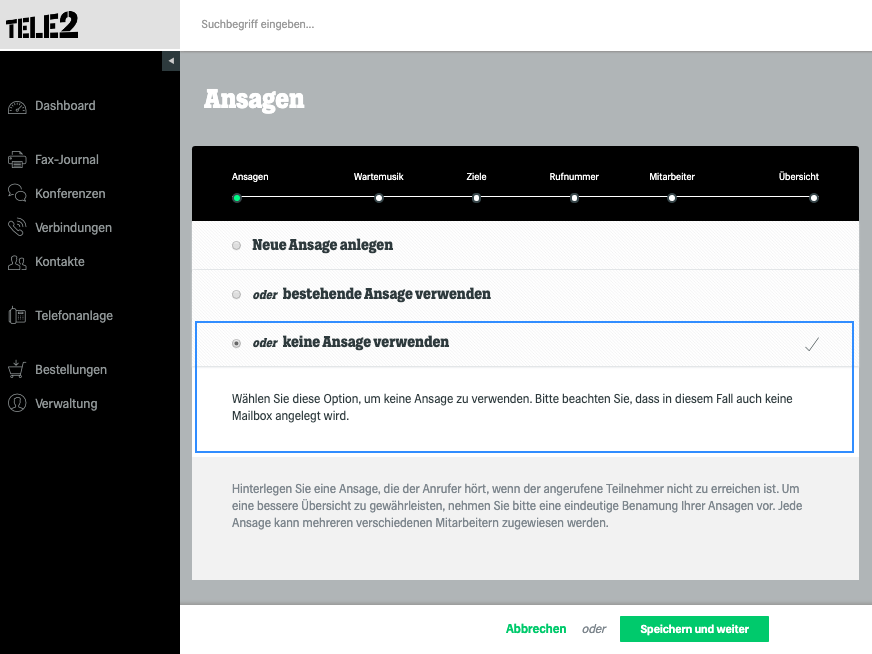
Task: Open the Dashboard speedometer icon
Action: tap(17, 107)
